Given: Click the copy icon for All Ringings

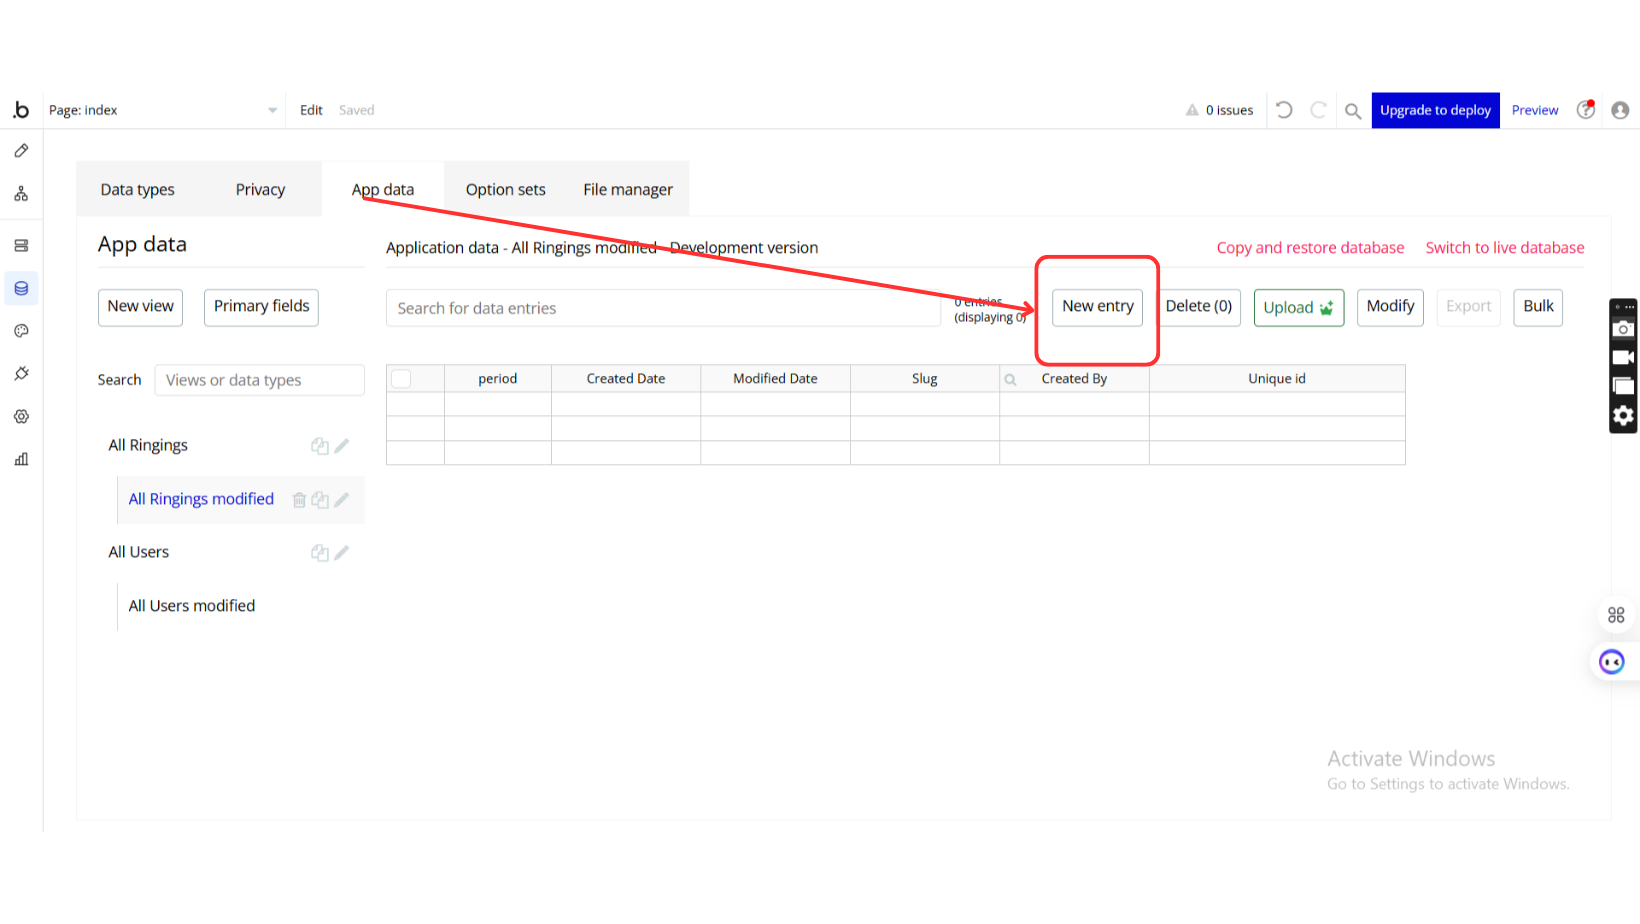Looking at the screenshot, I should tap(320, 446).
